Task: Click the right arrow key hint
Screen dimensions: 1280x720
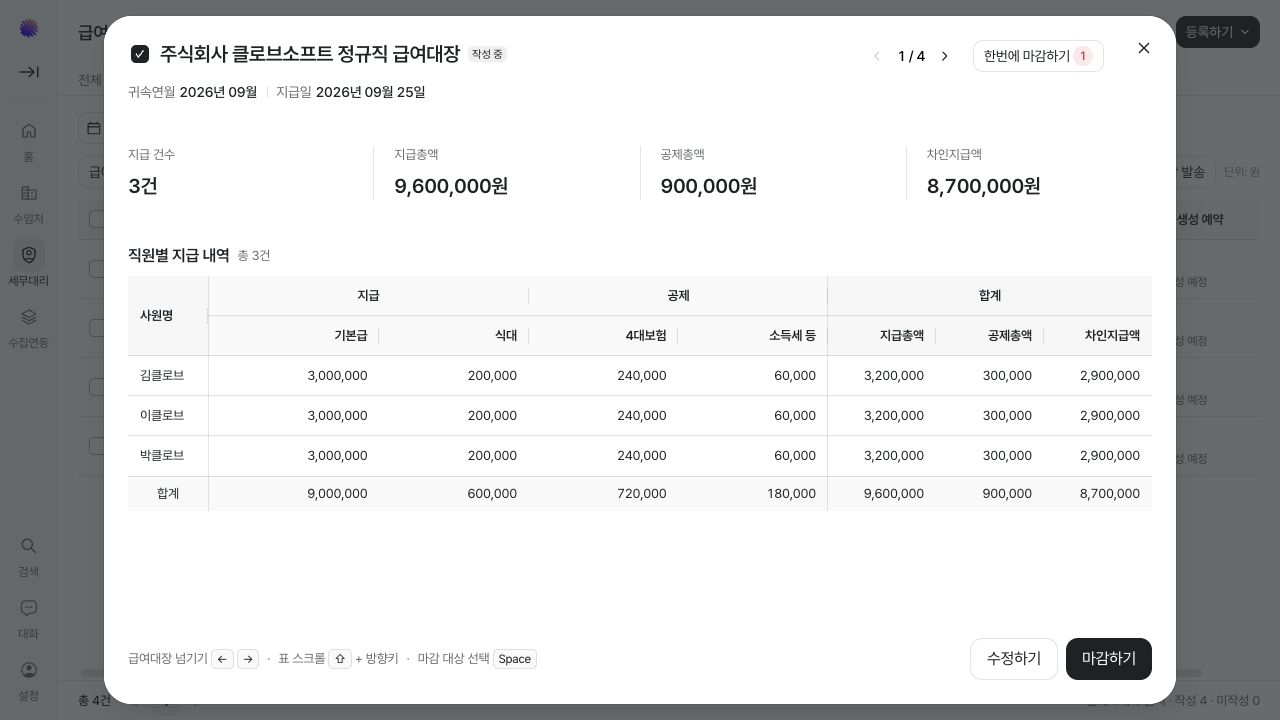Action: [x=248, y=659]
